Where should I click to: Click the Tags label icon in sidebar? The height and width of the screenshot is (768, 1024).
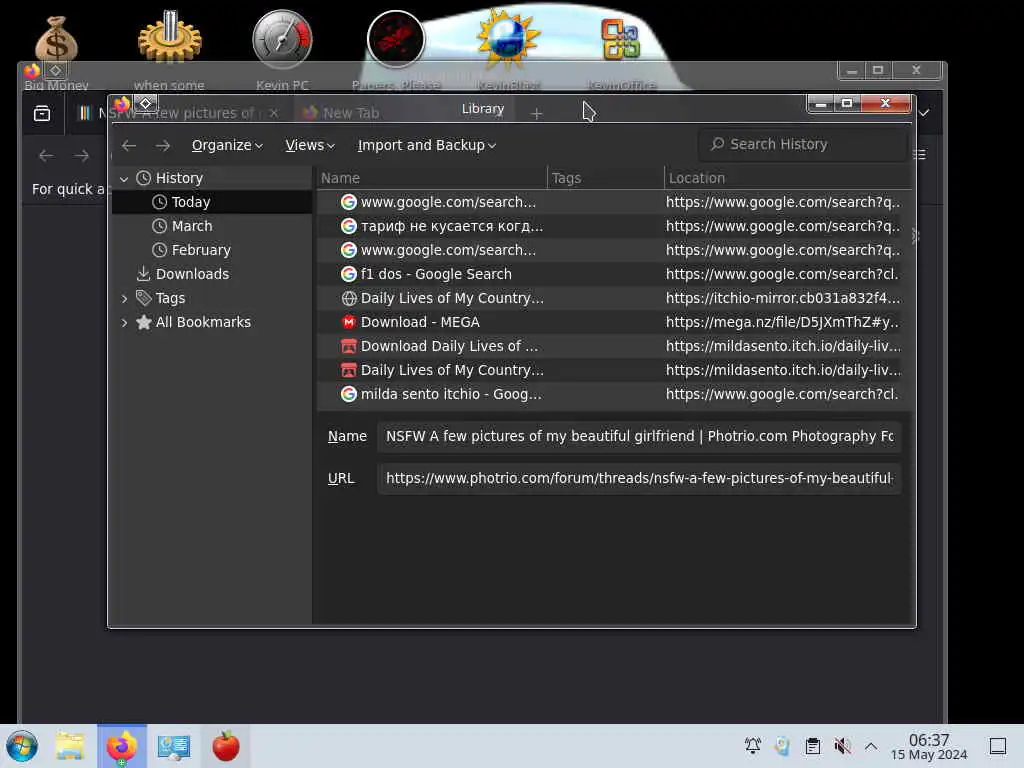(x=144, y=298)
